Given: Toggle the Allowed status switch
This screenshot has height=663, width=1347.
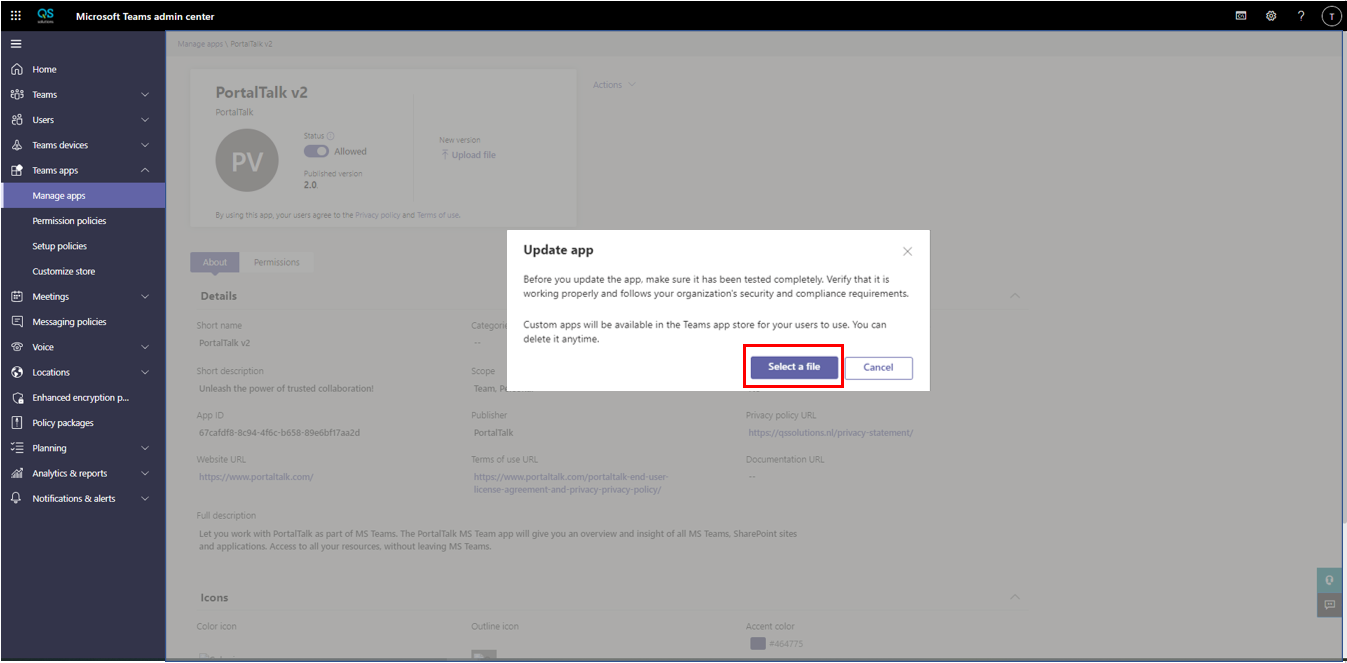Looking at the screenshot, I should (x=316, y=151).
